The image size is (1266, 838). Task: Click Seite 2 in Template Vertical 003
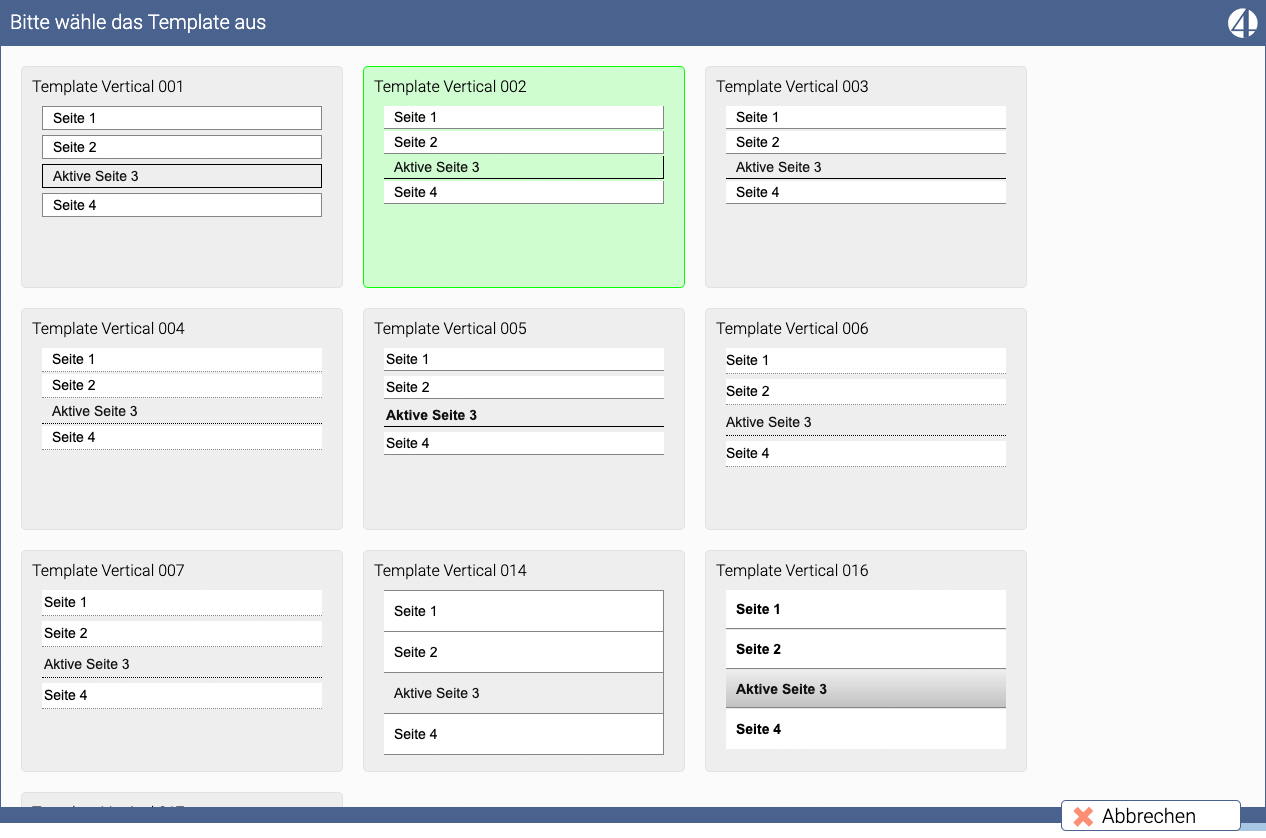pos(866,142)
